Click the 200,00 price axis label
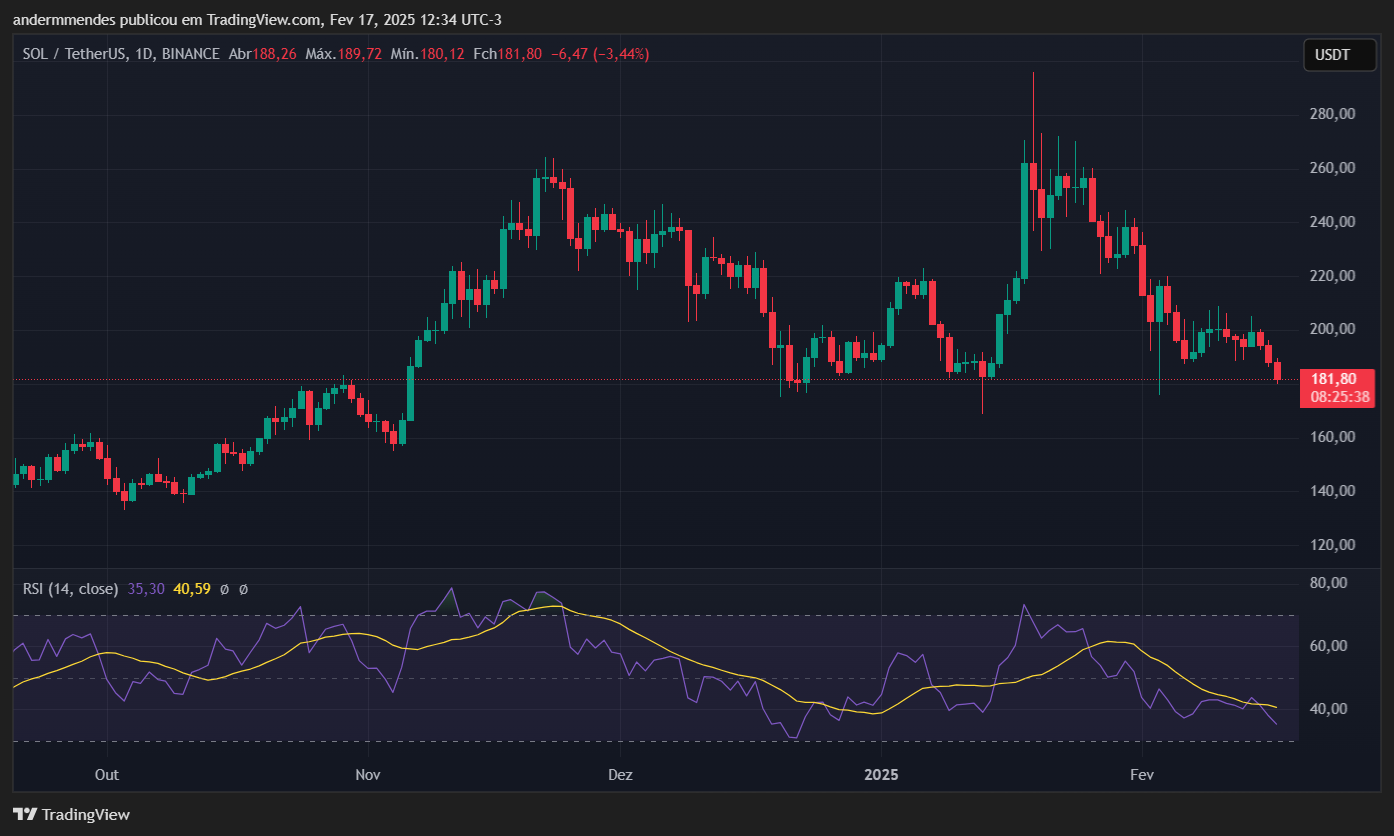This screenshot has width=1394, height=836. [x=1331, y=329]
